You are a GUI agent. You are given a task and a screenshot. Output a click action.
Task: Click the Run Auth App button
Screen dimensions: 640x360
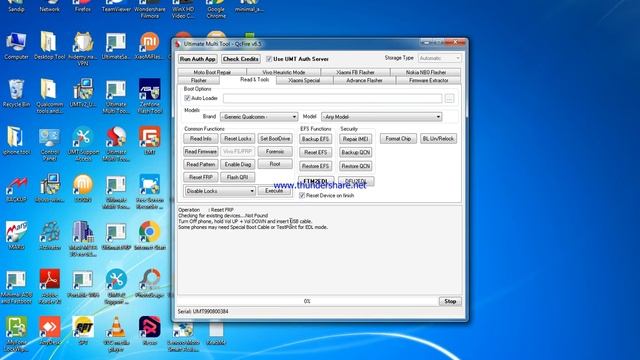click(198, 59)
